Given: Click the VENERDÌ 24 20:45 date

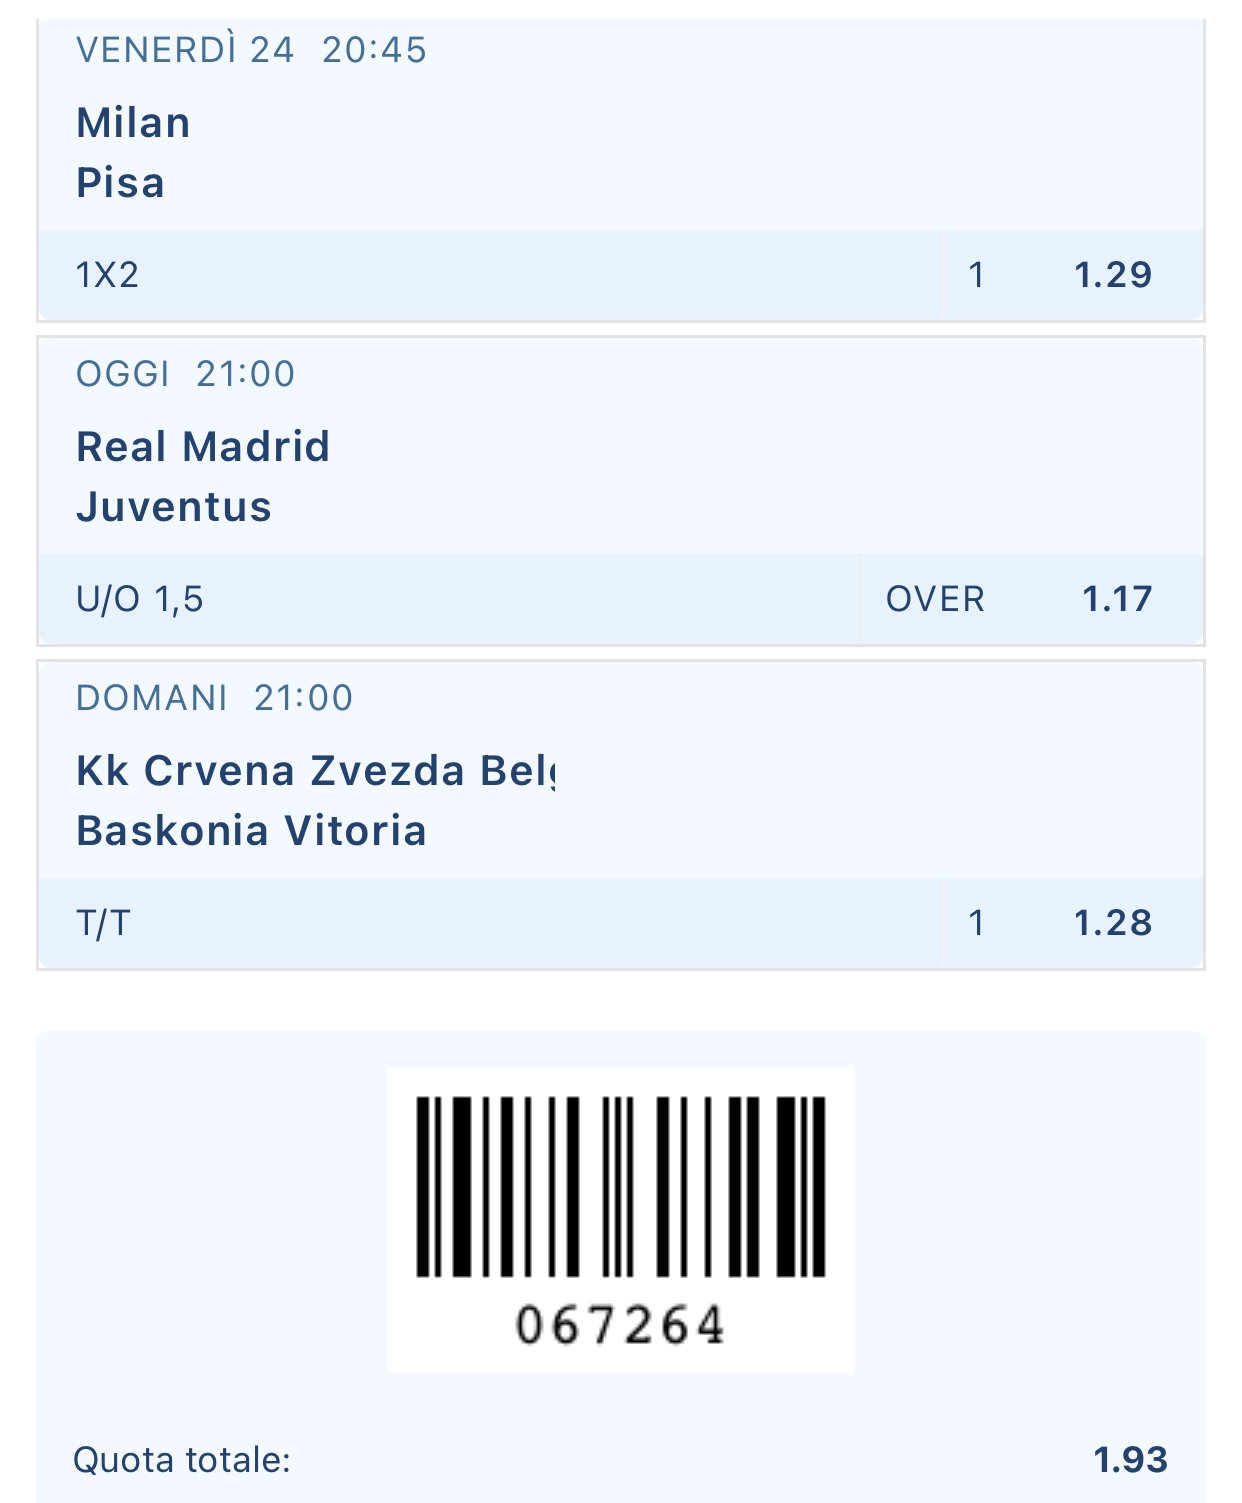Looking at the screenshot, I should click(x=251, y=50).
